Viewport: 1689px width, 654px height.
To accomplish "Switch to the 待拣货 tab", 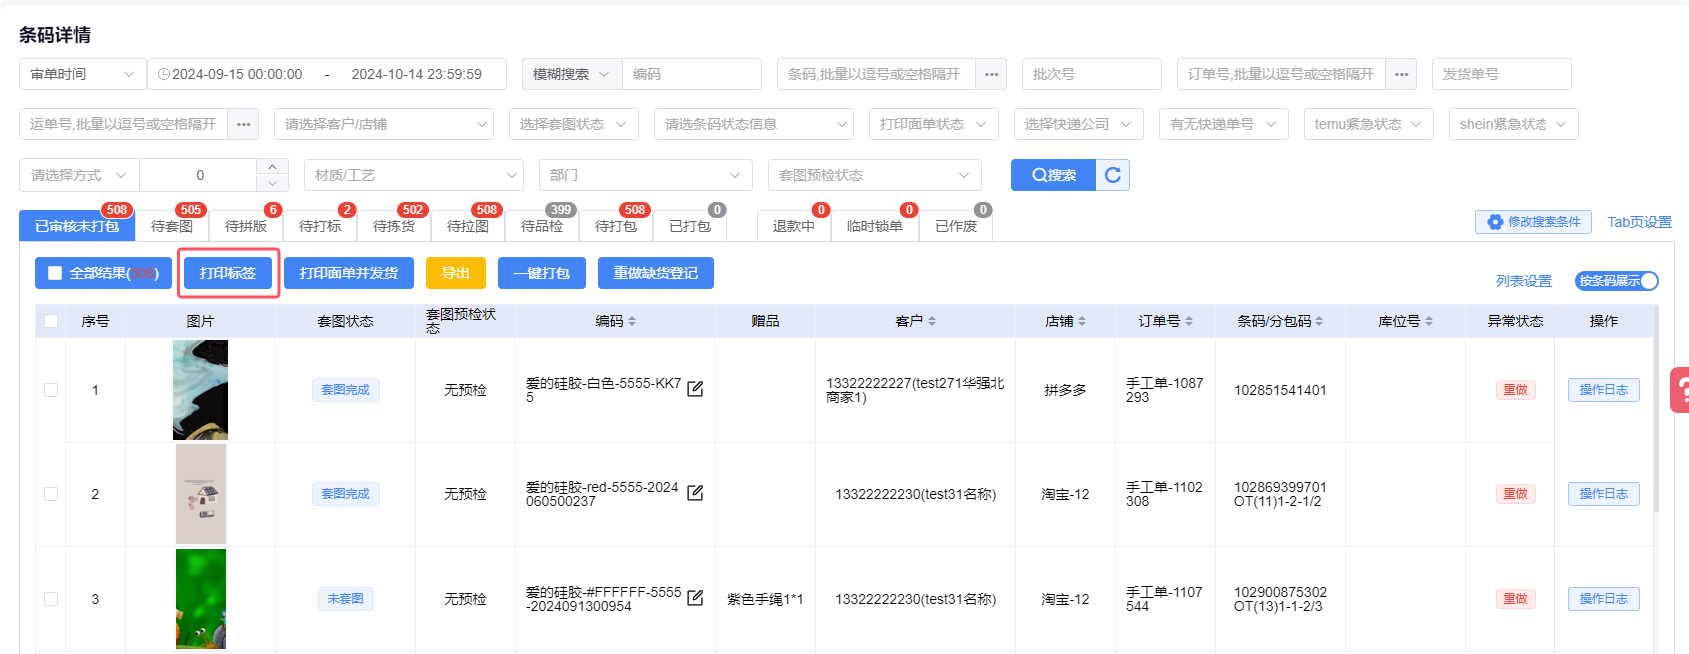I will [394, 226].
